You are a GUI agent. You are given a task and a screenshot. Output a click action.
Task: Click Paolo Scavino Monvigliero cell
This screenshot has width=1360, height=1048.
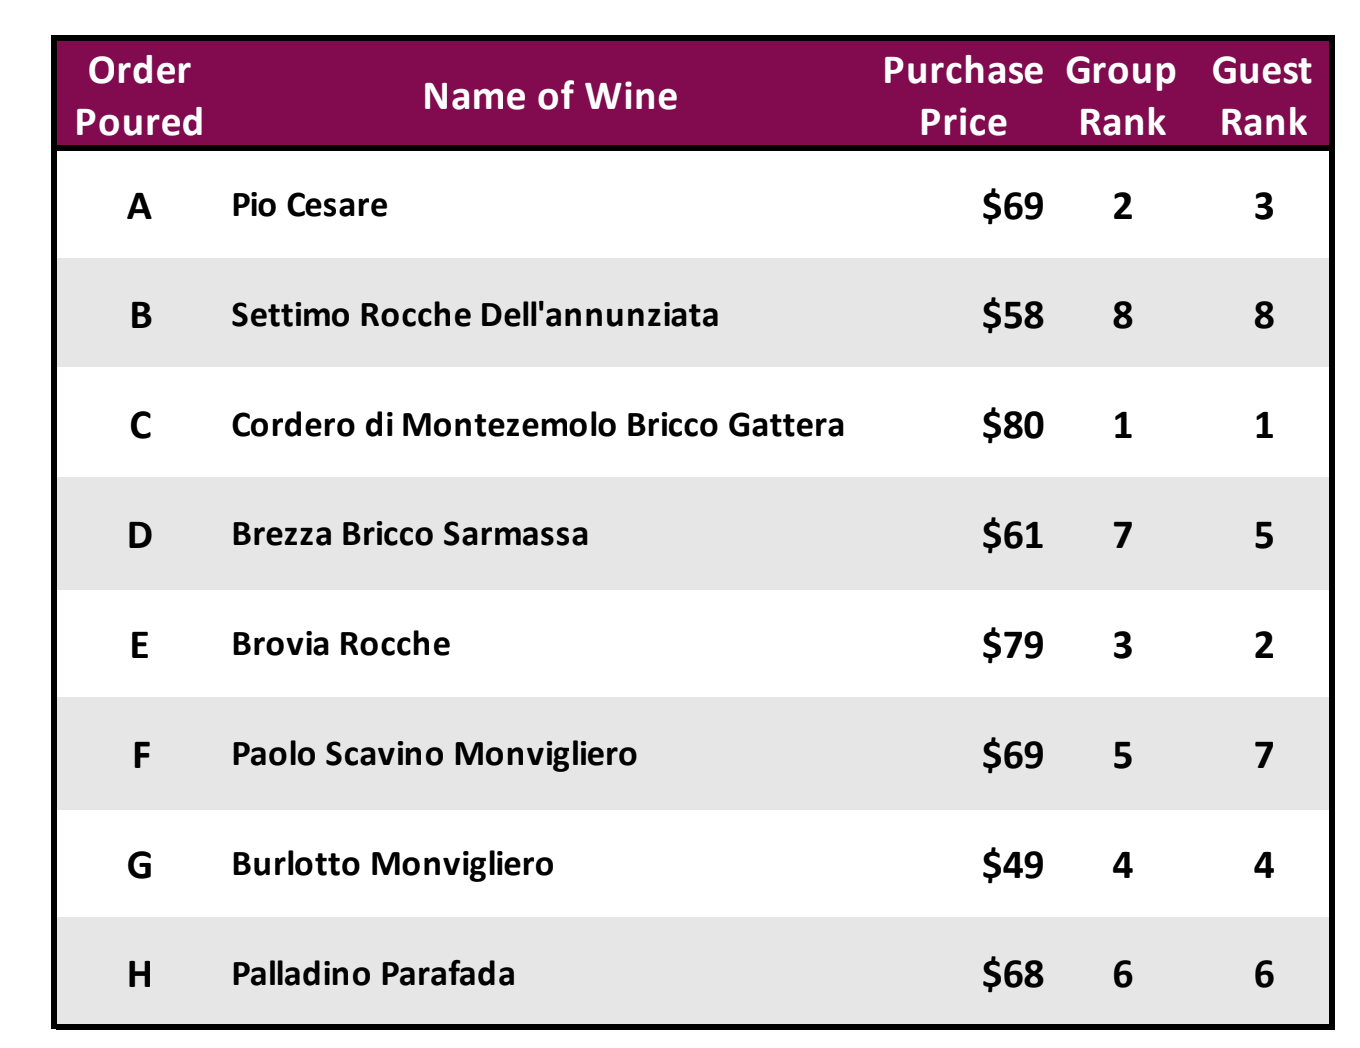coord(434,754)
